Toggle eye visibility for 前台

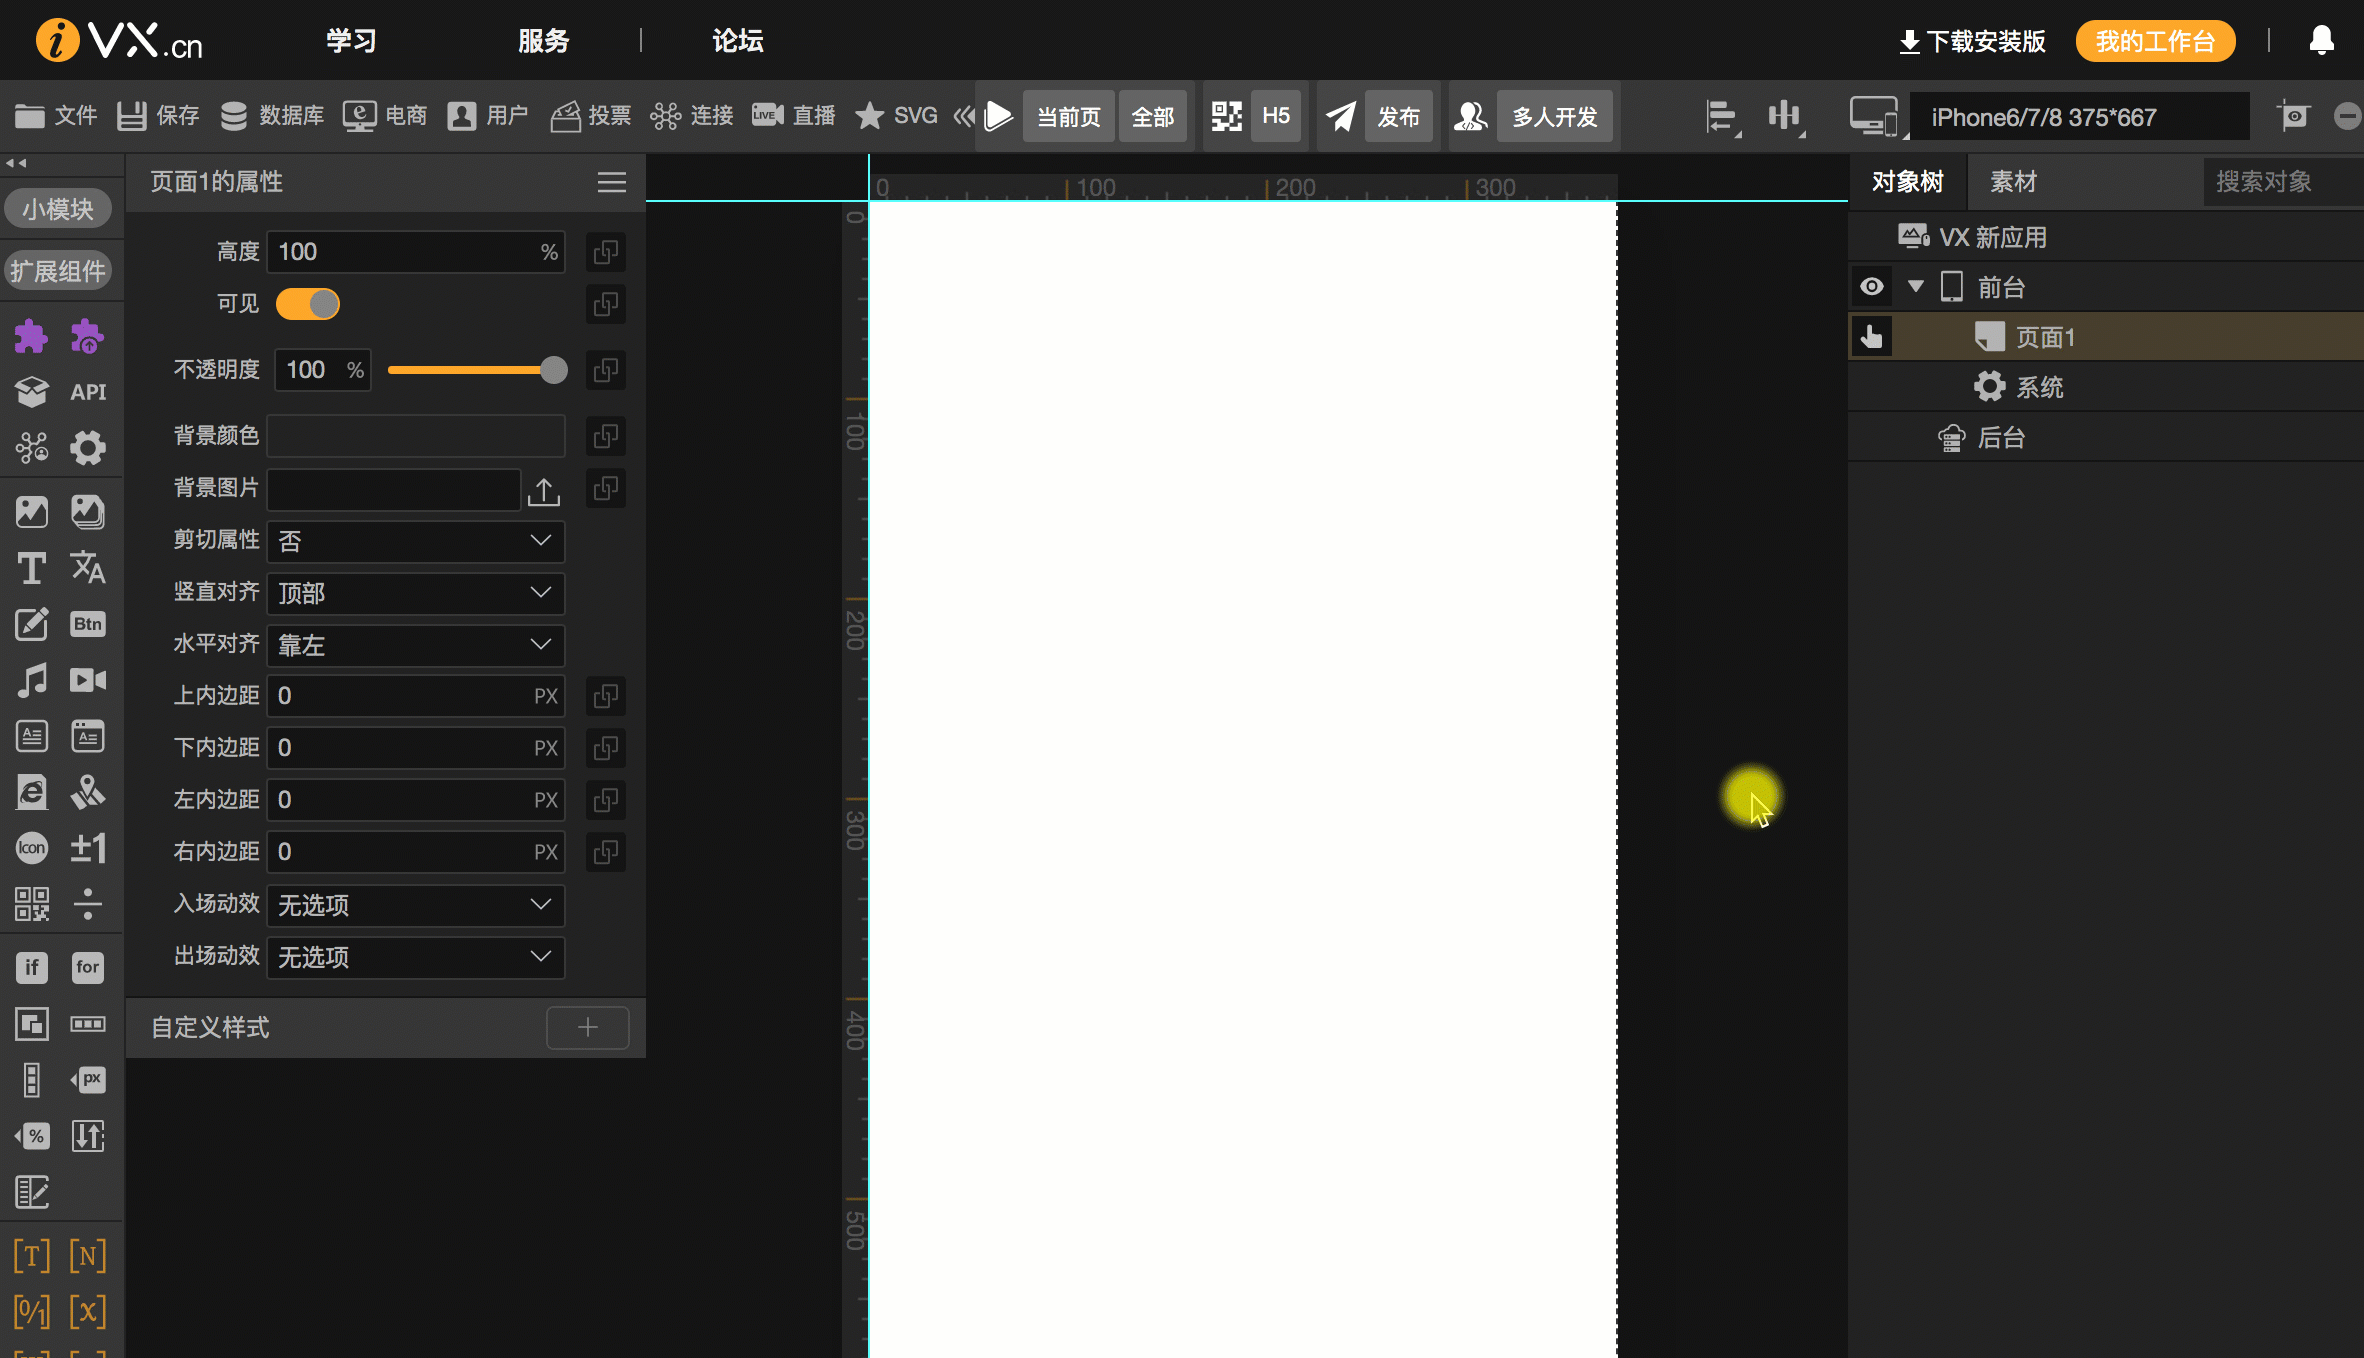tap(1871, 288)
